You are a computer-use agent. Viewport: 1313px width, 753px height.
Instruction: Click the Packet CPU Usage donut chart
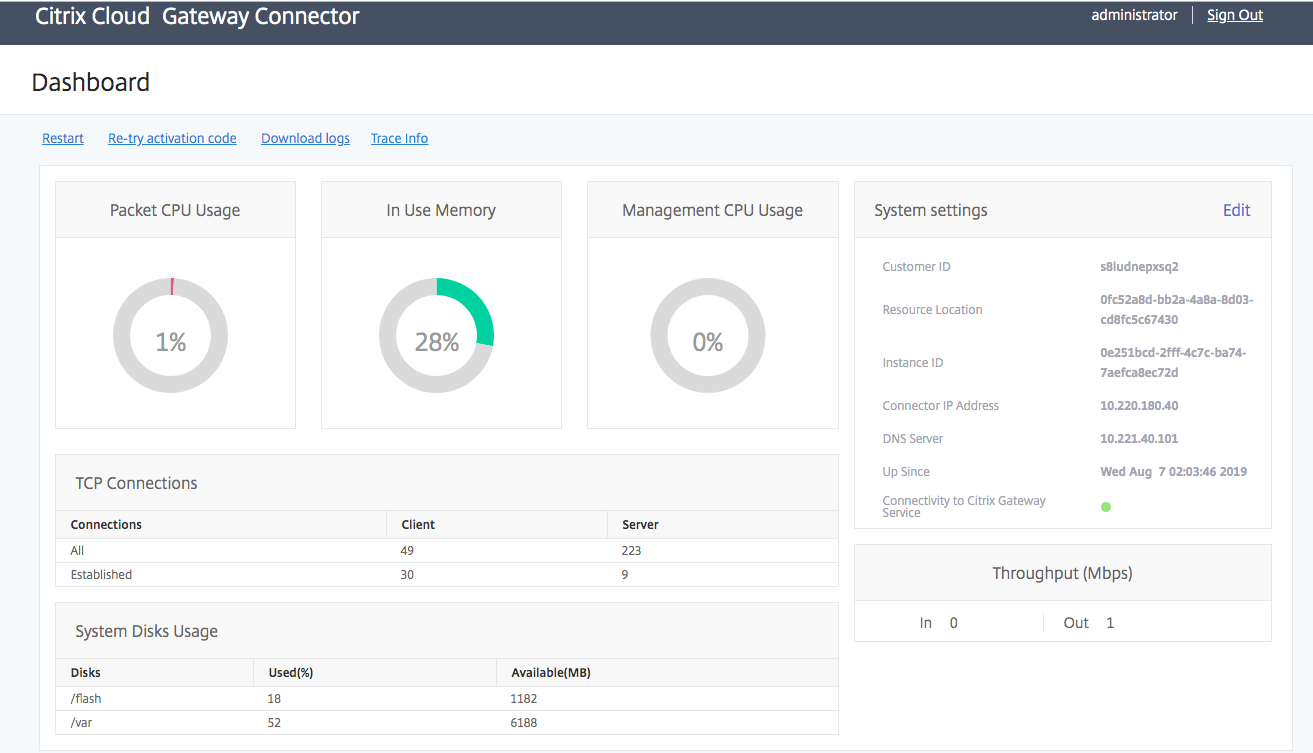click(171, 336)
